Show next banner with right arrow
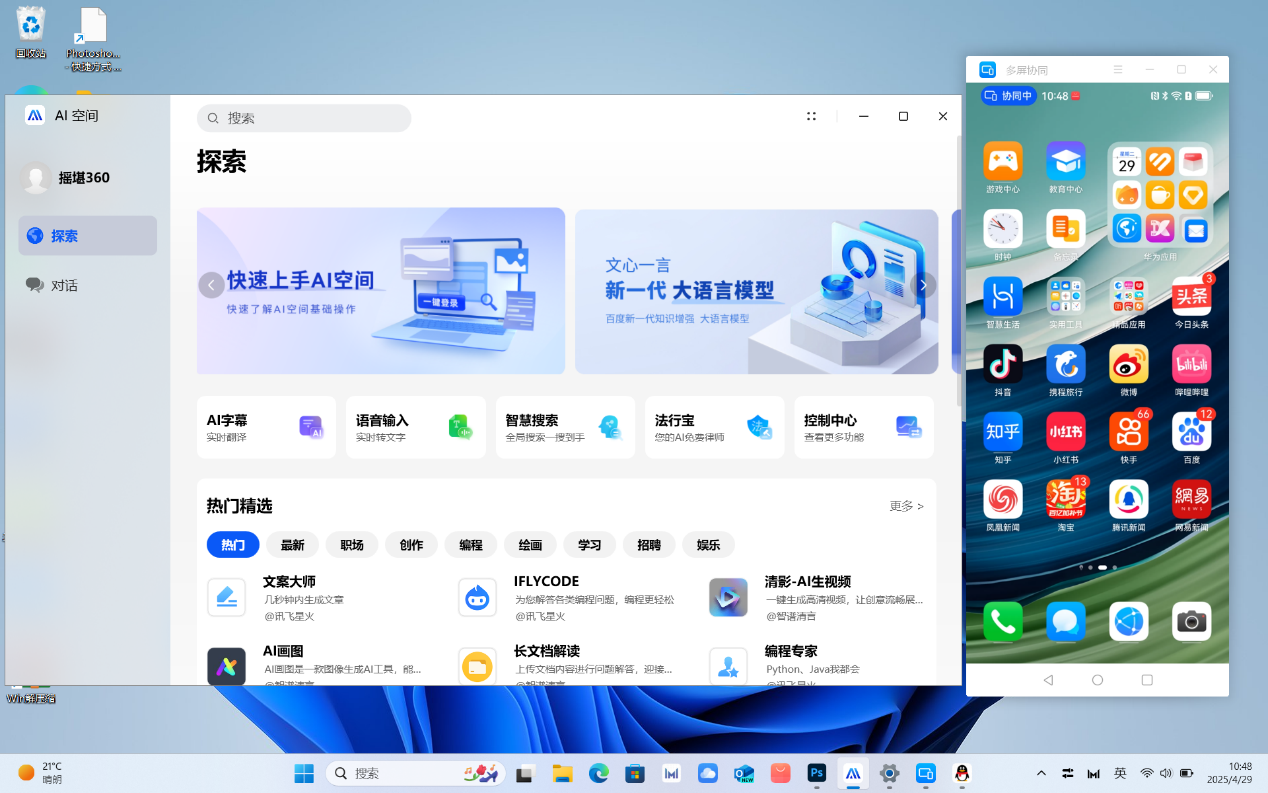1268x793 pixels. pos(923,286)
